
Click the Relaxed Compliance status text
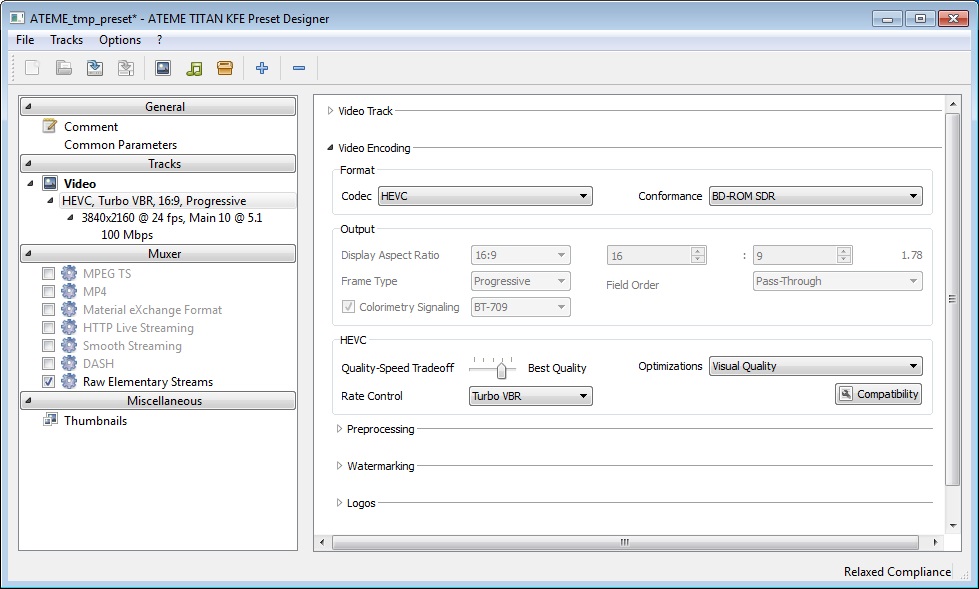pyautogui.click(x=897, y=572)
